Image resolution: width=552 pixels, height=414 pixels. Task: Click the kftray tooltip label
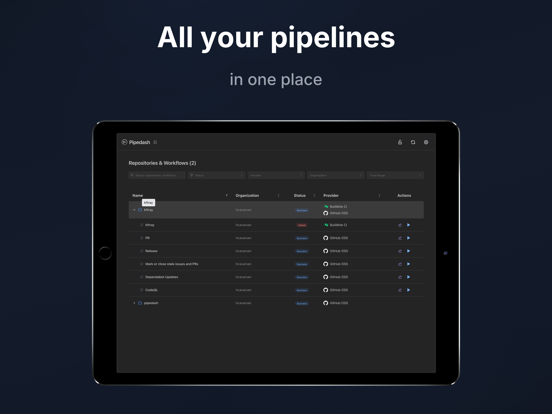(149, 203)
